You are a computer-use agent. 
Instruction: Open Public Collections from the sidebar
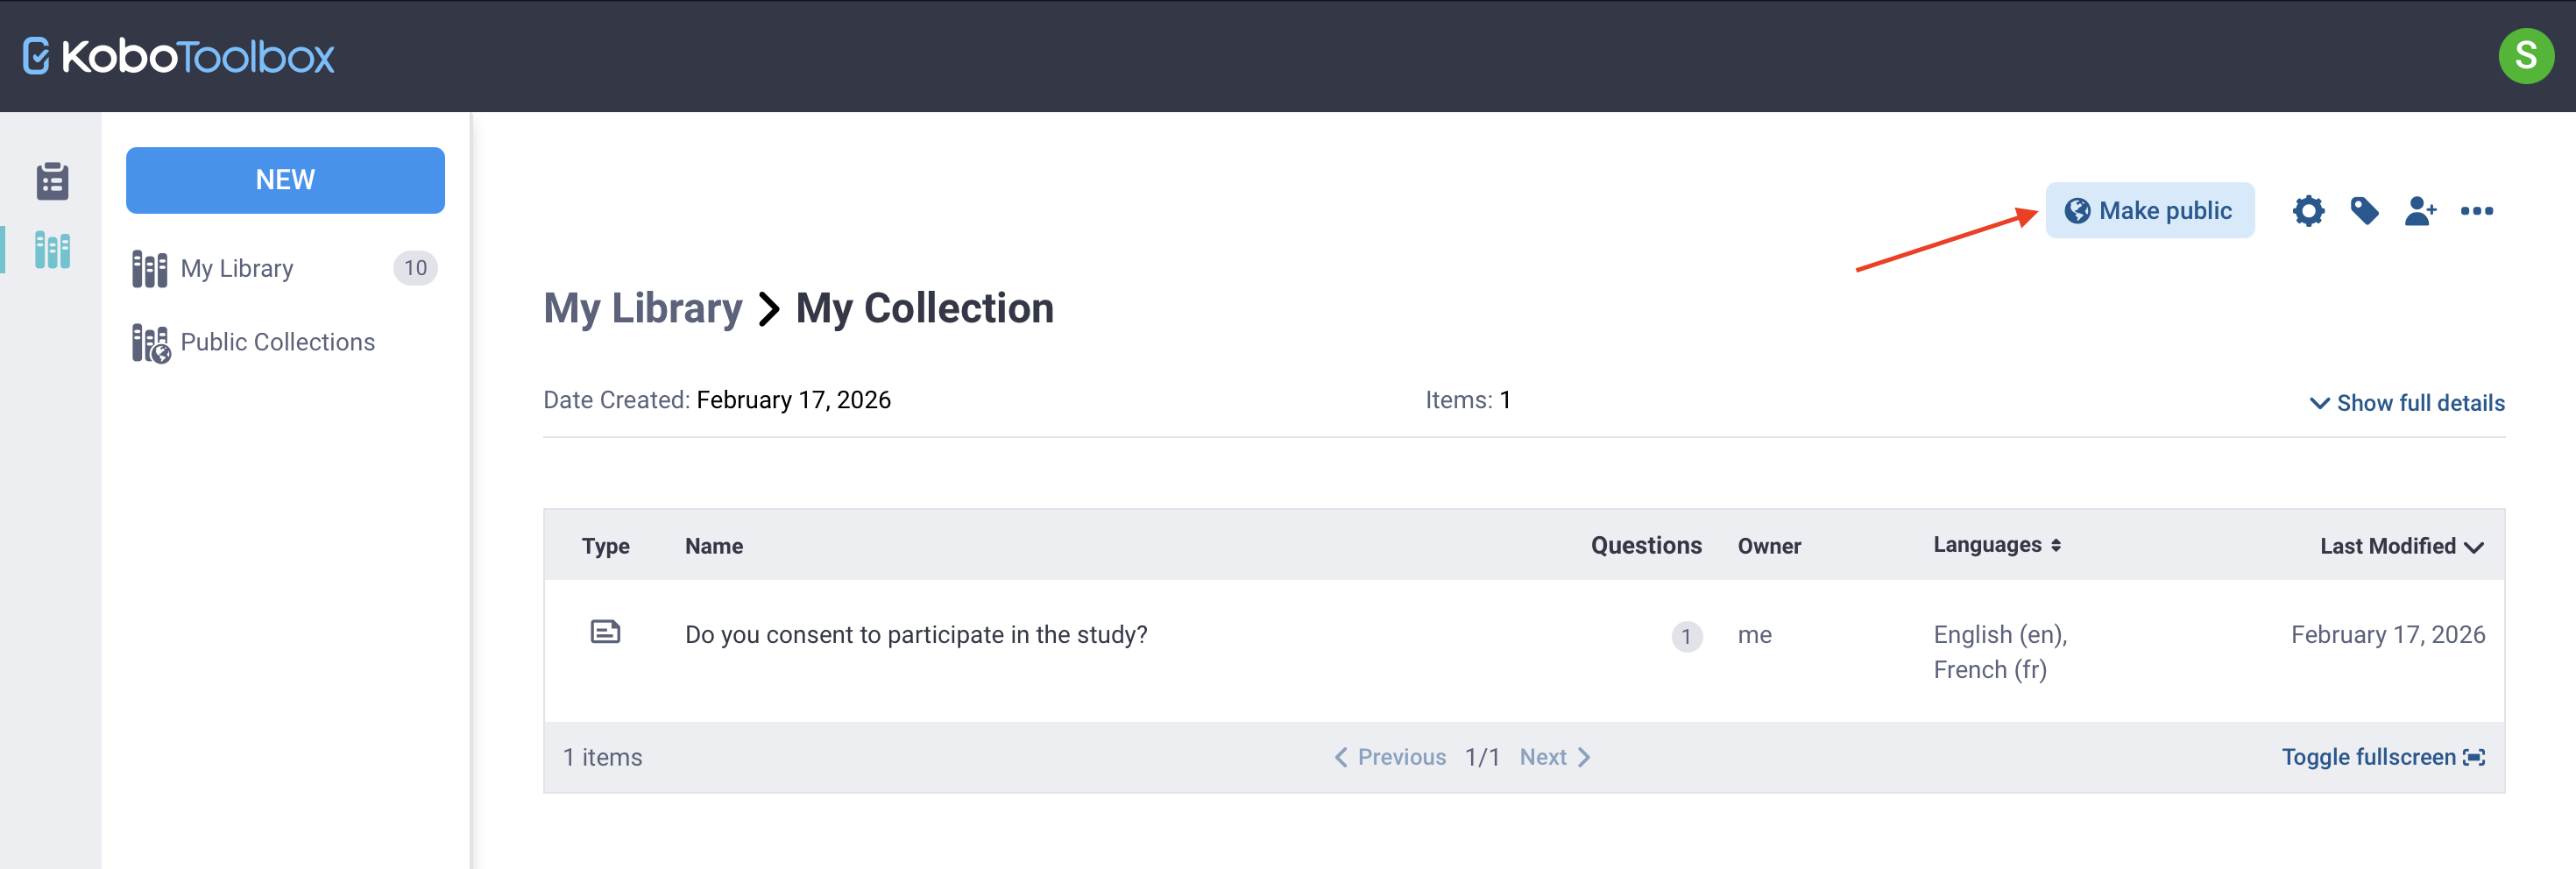click(x=277, y=341)
